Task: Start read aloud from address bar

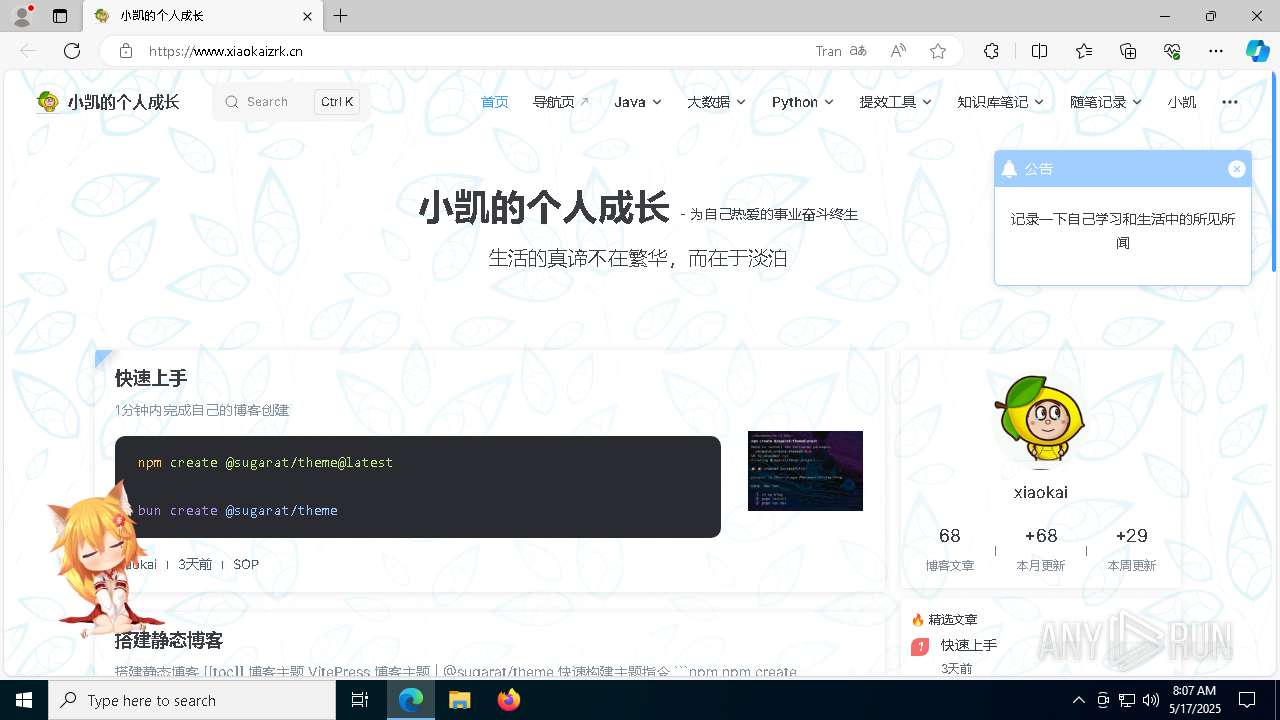Action: click(x=898, y=51)
